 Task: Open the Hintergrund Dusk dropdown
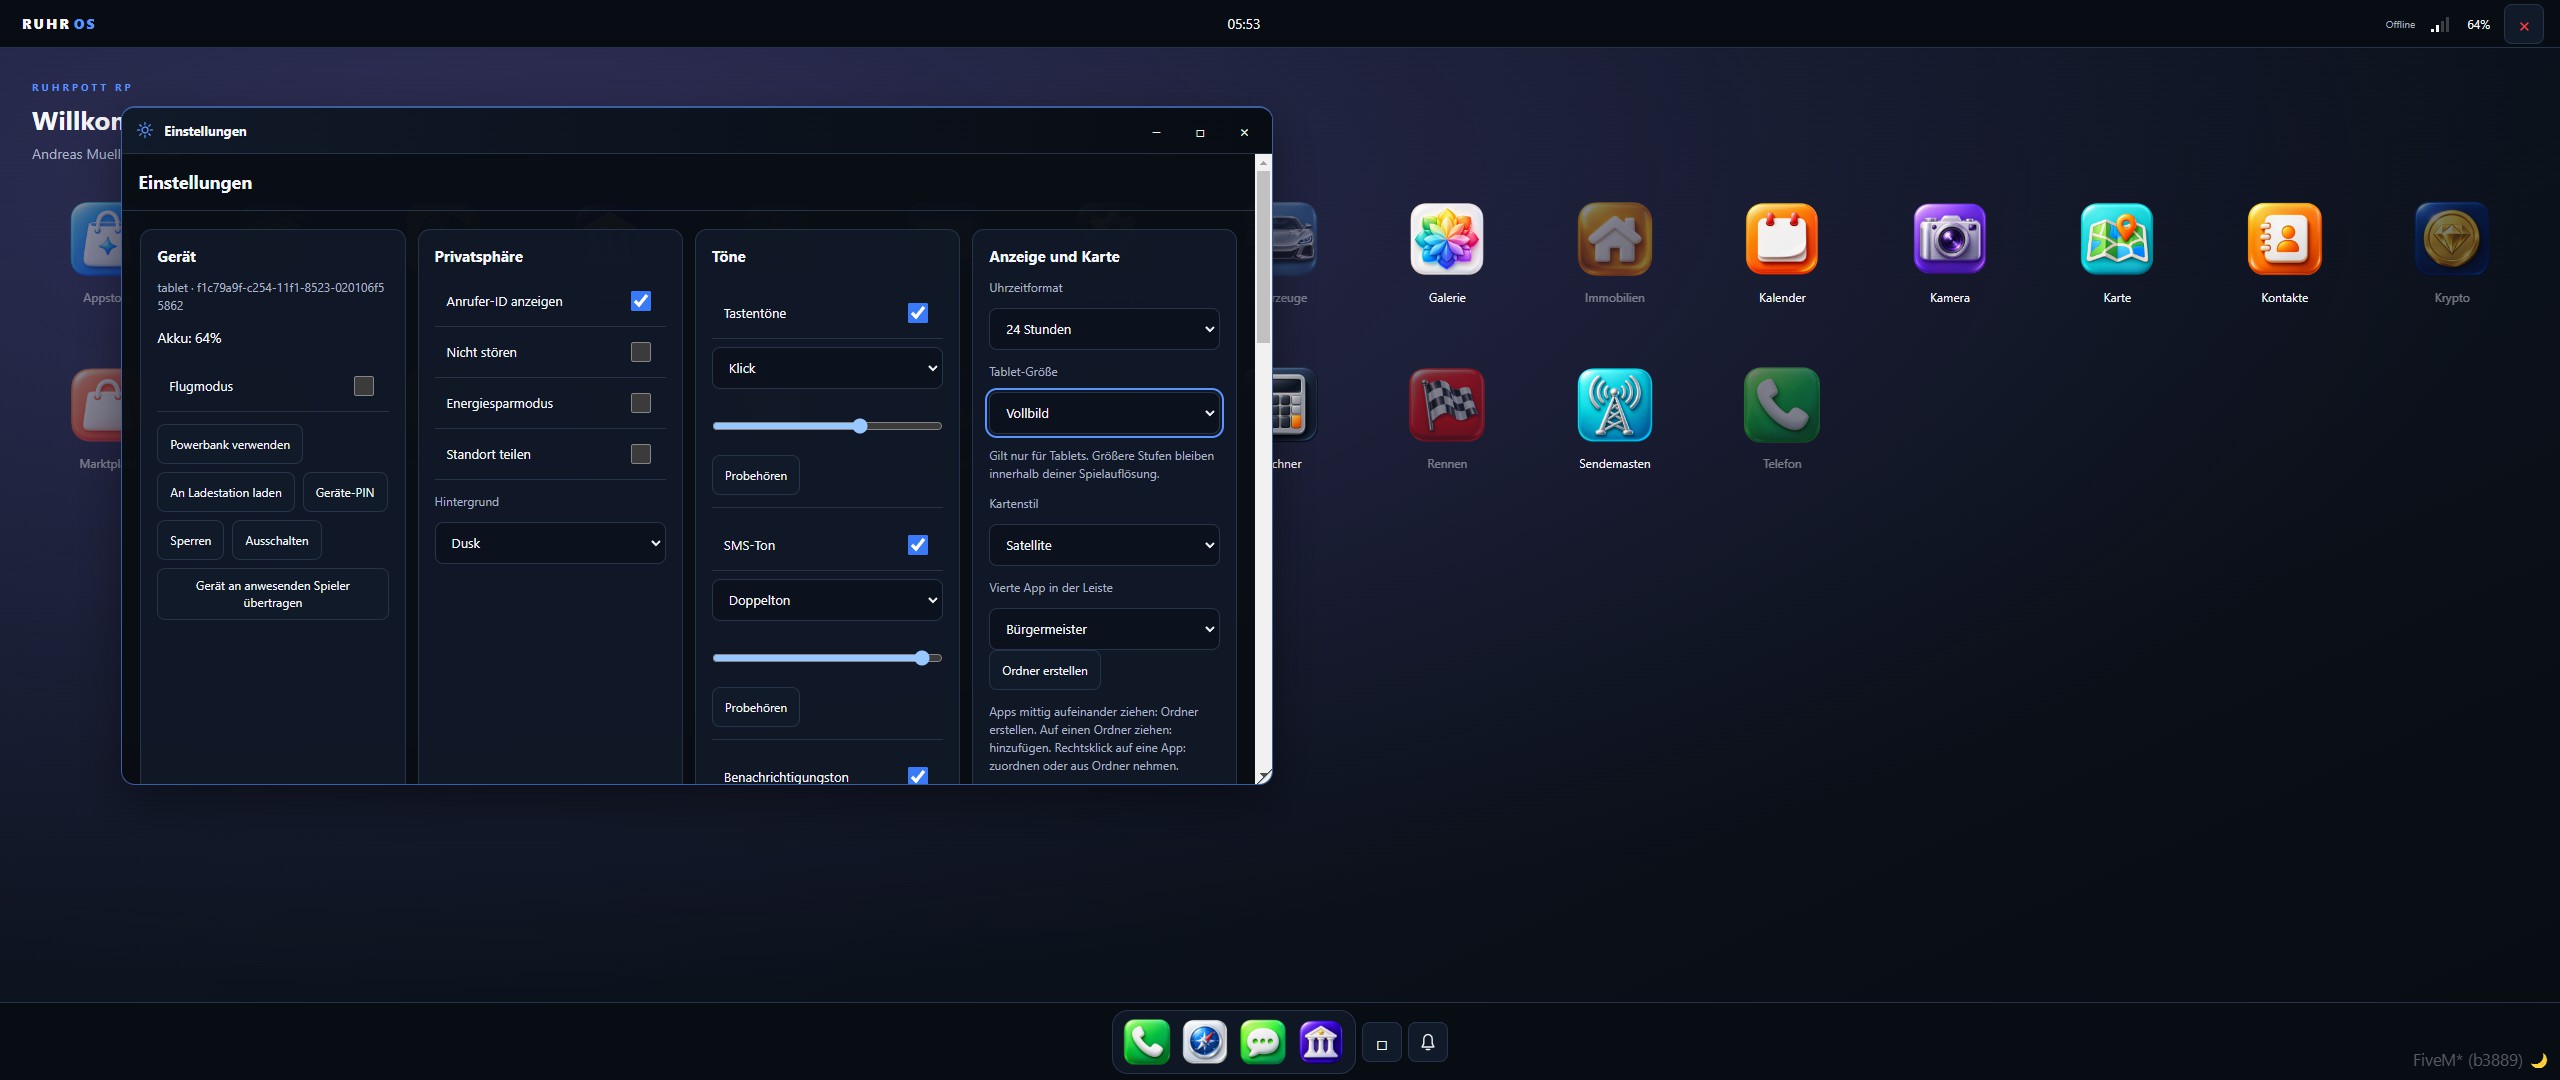click(x=550, y=543)
